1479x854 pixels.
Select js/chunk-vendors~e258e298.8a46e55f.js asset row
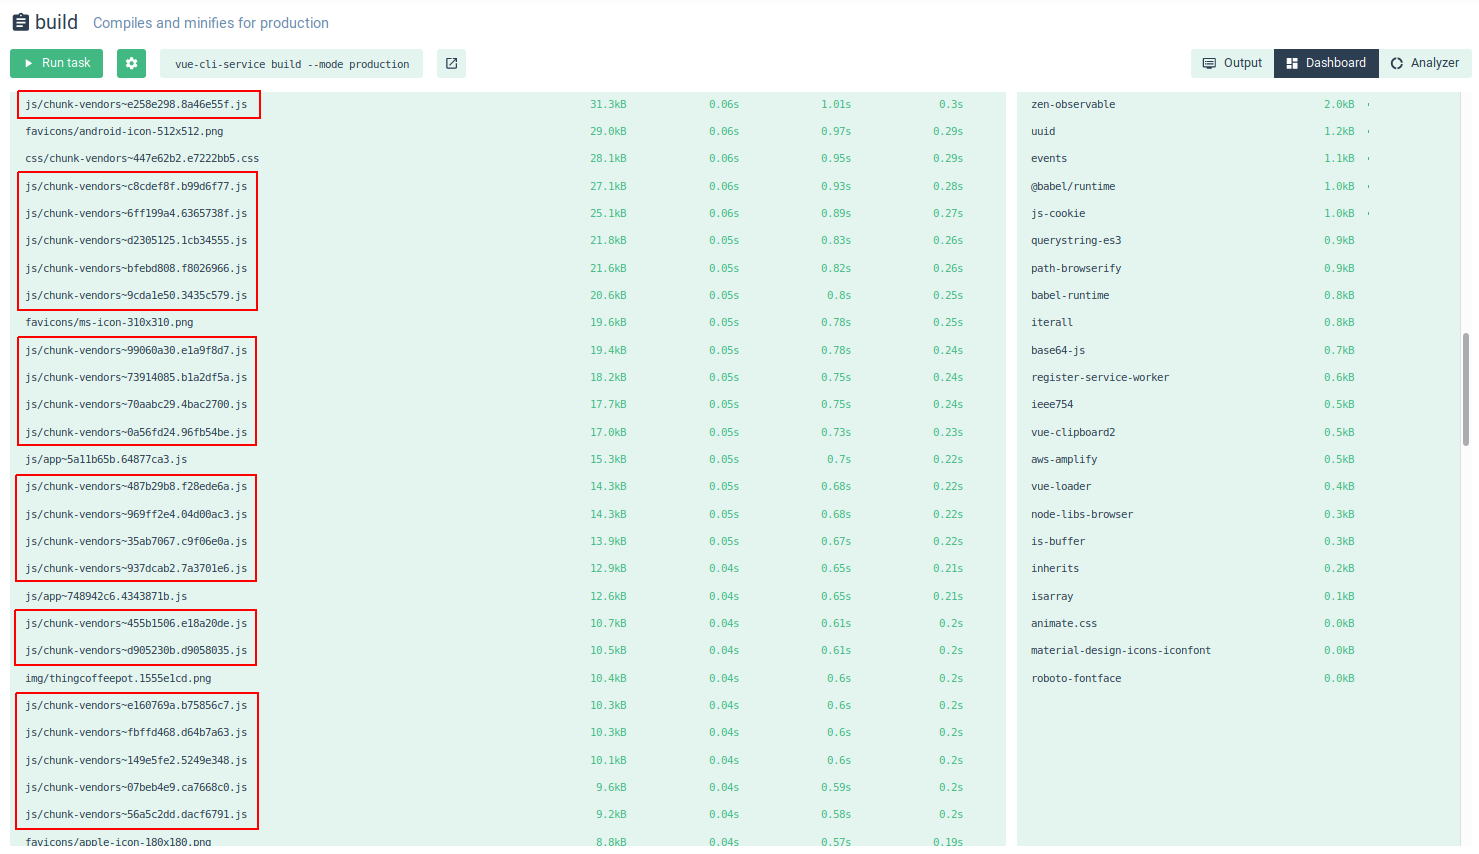point(136,104)
